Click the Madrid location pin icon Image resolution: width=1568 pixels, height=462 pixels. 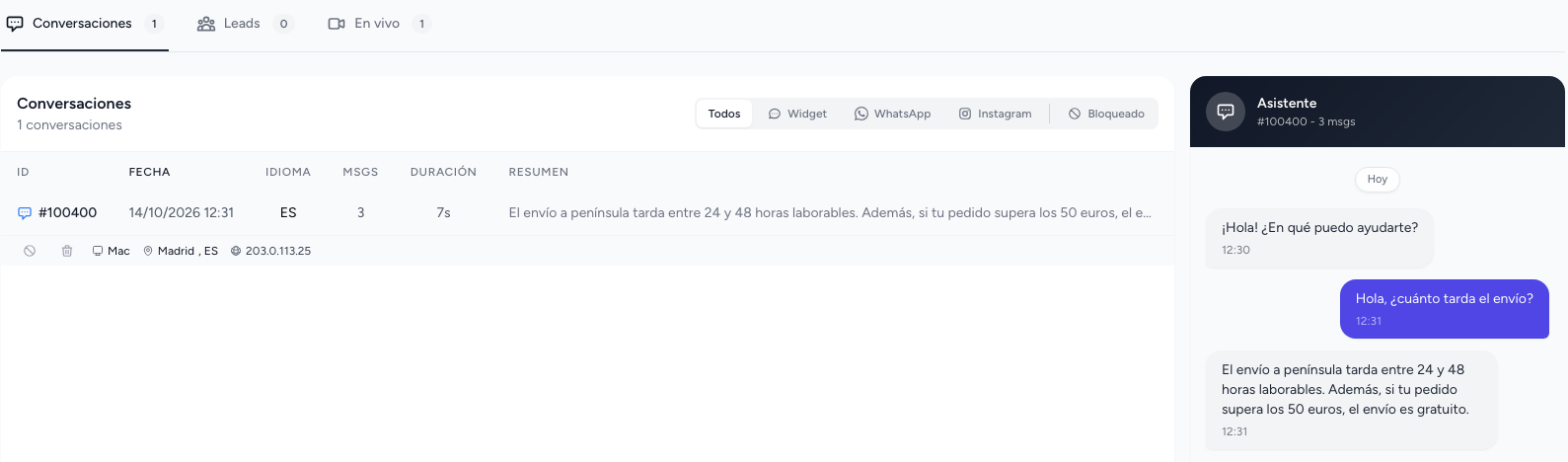[x=148, y=251]
